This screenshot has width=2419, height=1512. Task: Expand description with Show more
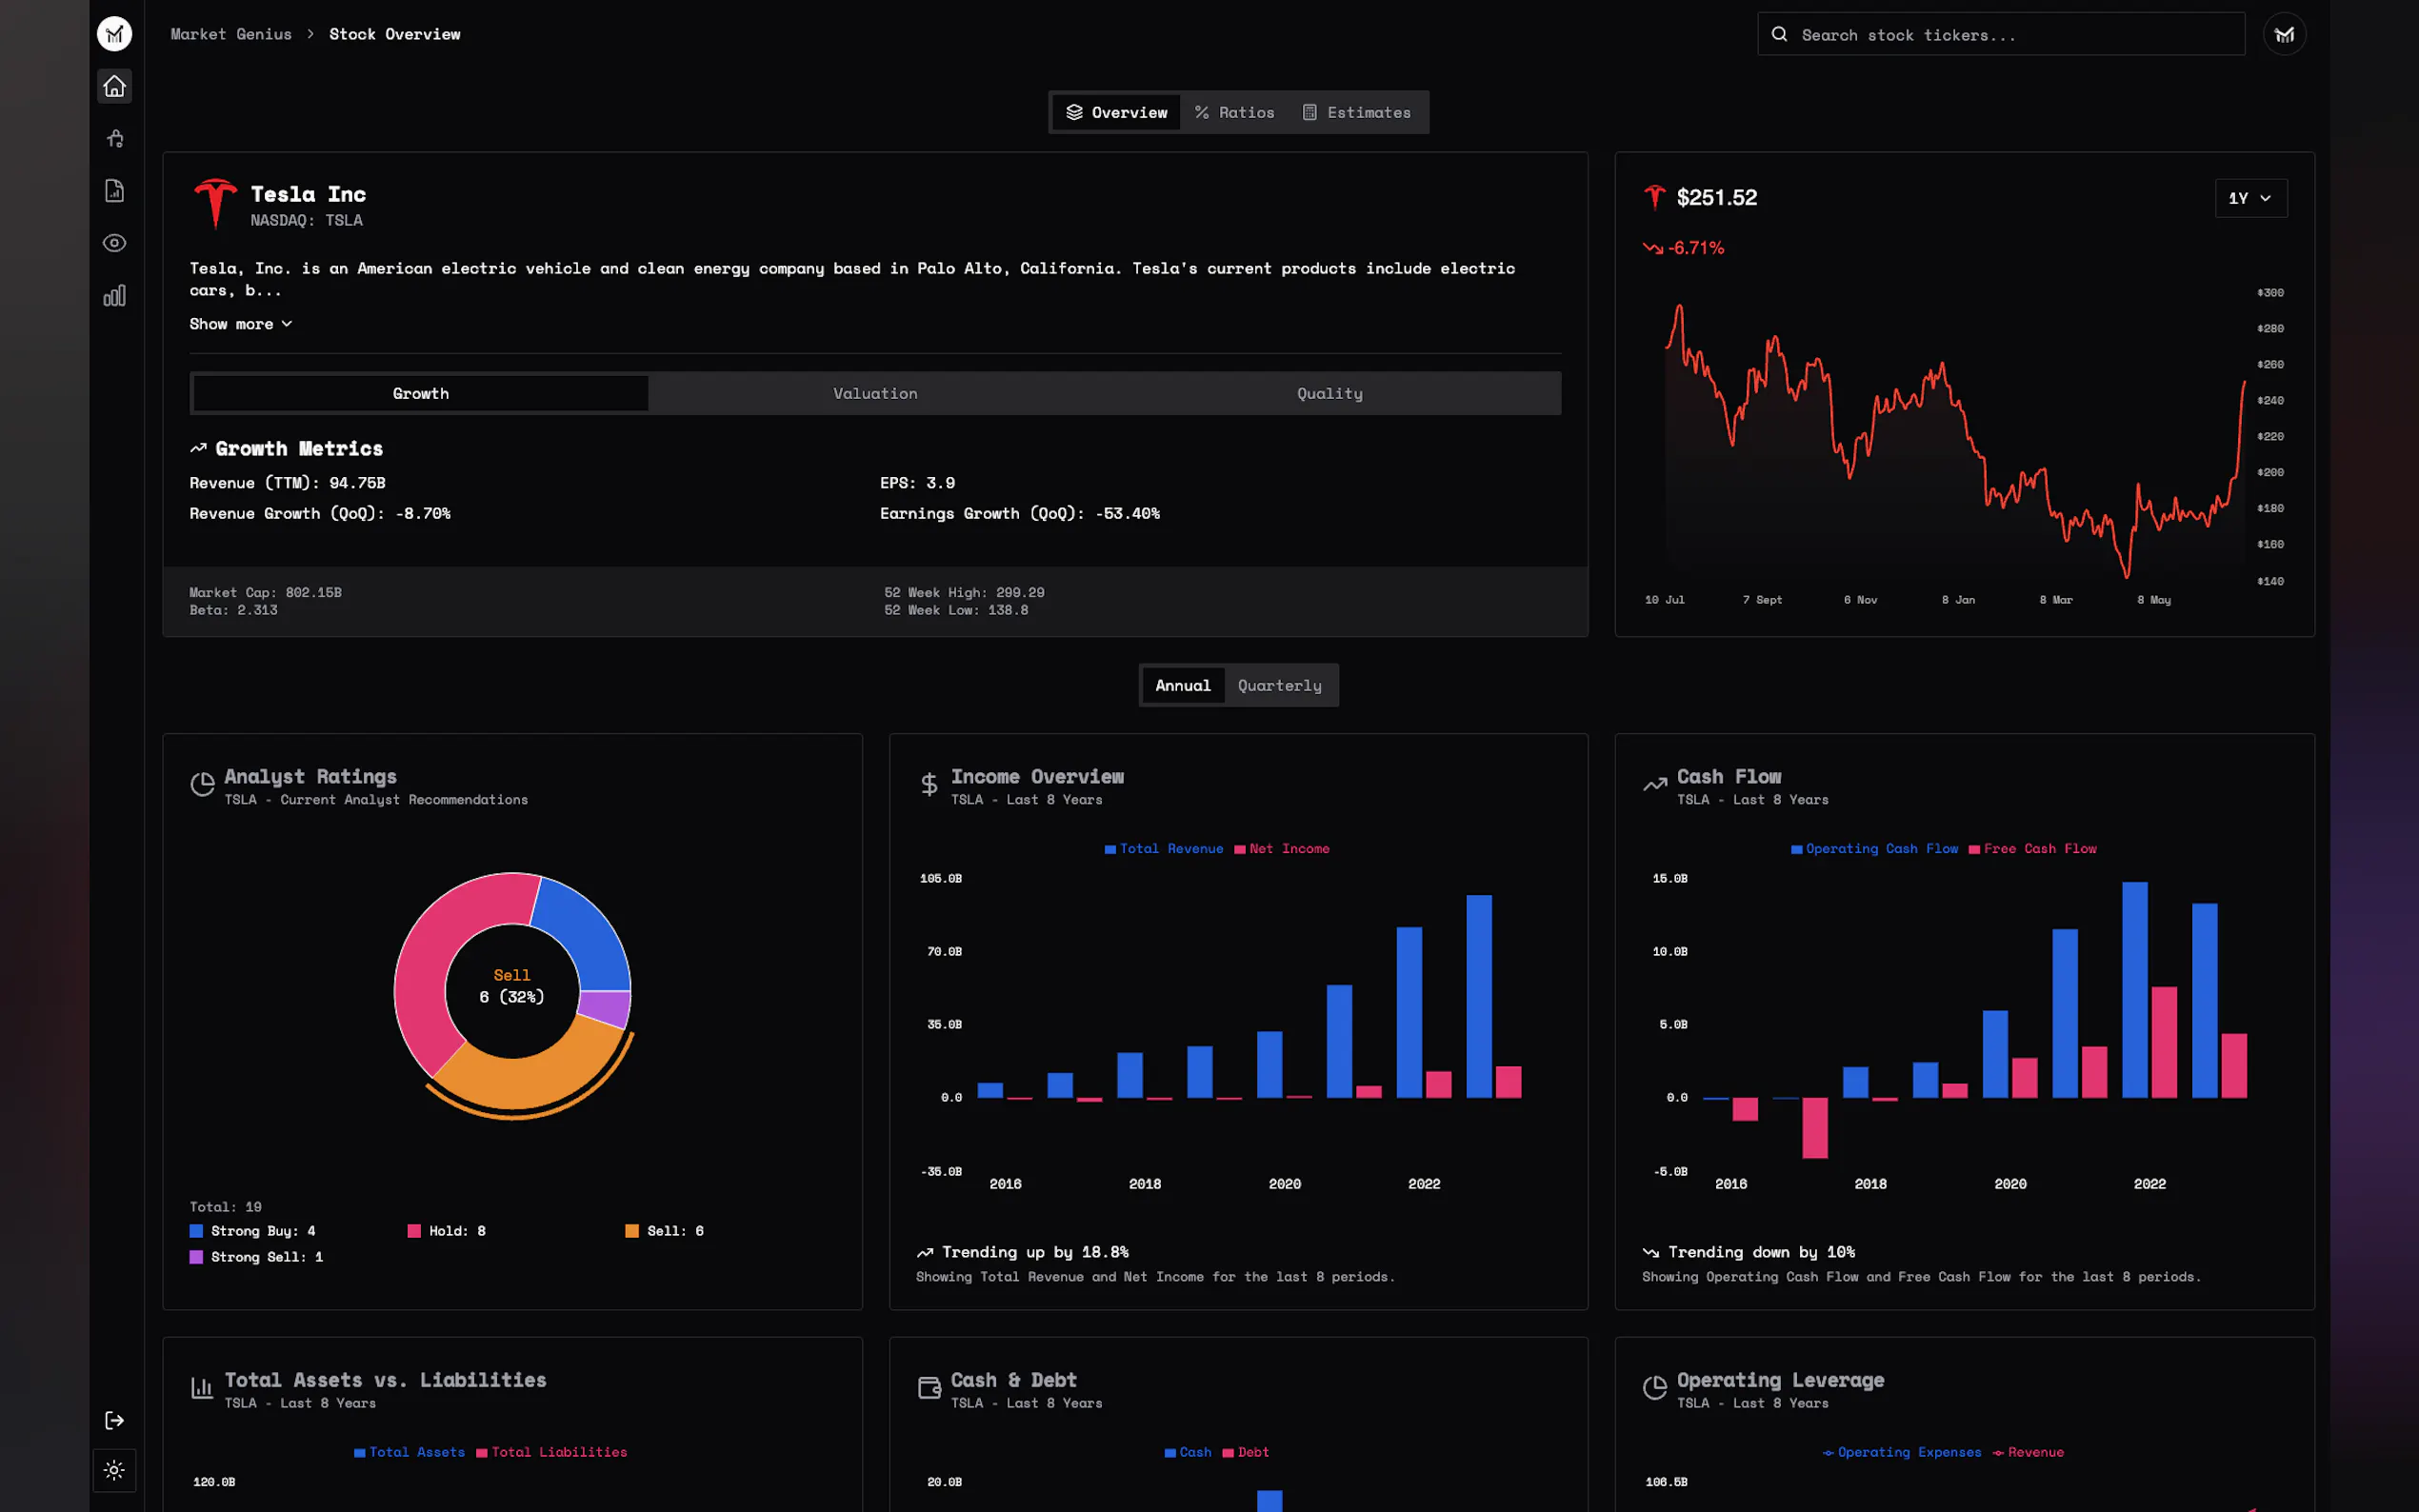[240, 324]
